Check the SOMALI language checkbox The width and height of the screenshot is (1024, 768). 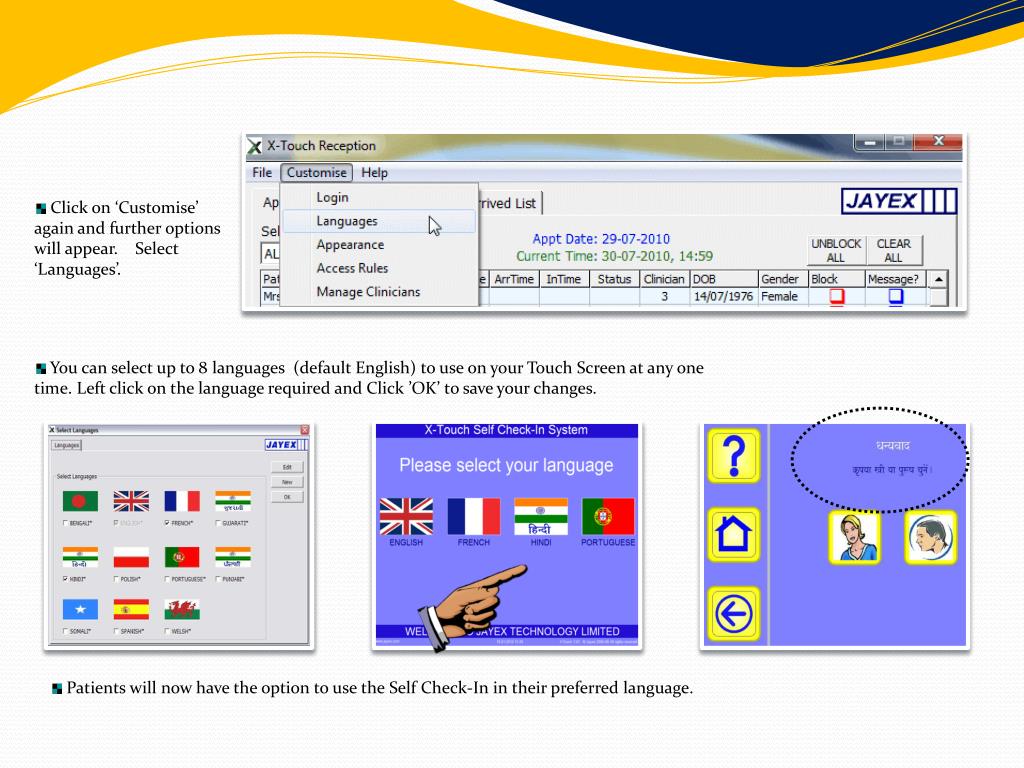(x=65, y=632)
